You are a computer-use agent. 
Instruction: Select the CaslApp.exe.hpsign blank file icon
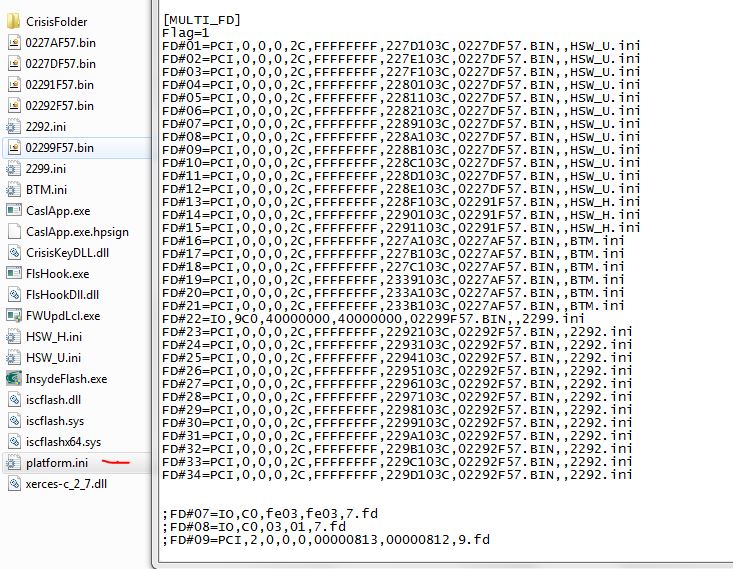pos(14,231)
